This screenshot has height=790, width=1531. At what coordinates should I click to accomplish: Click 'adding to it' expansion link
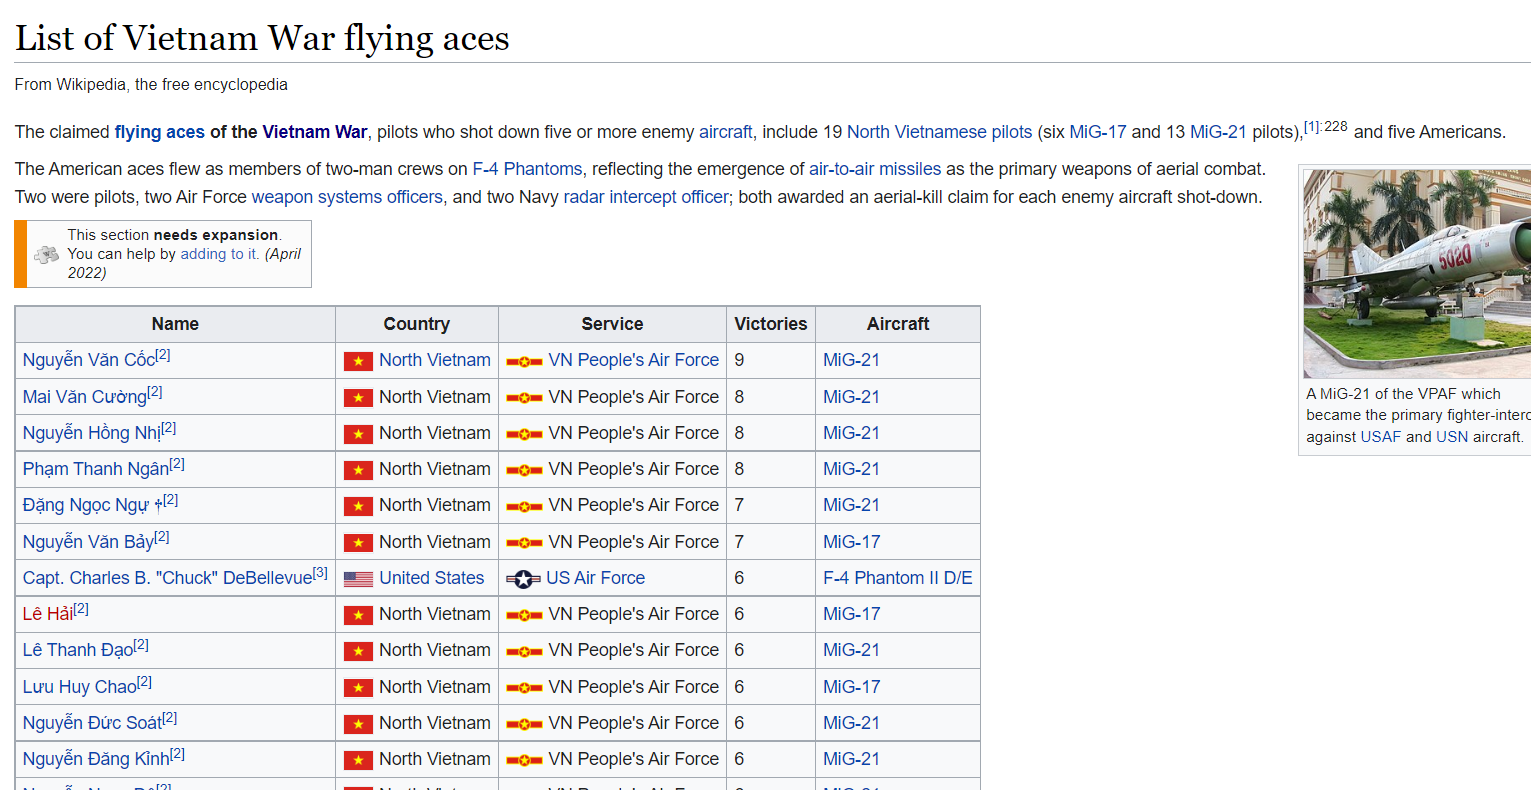(219, 254)
